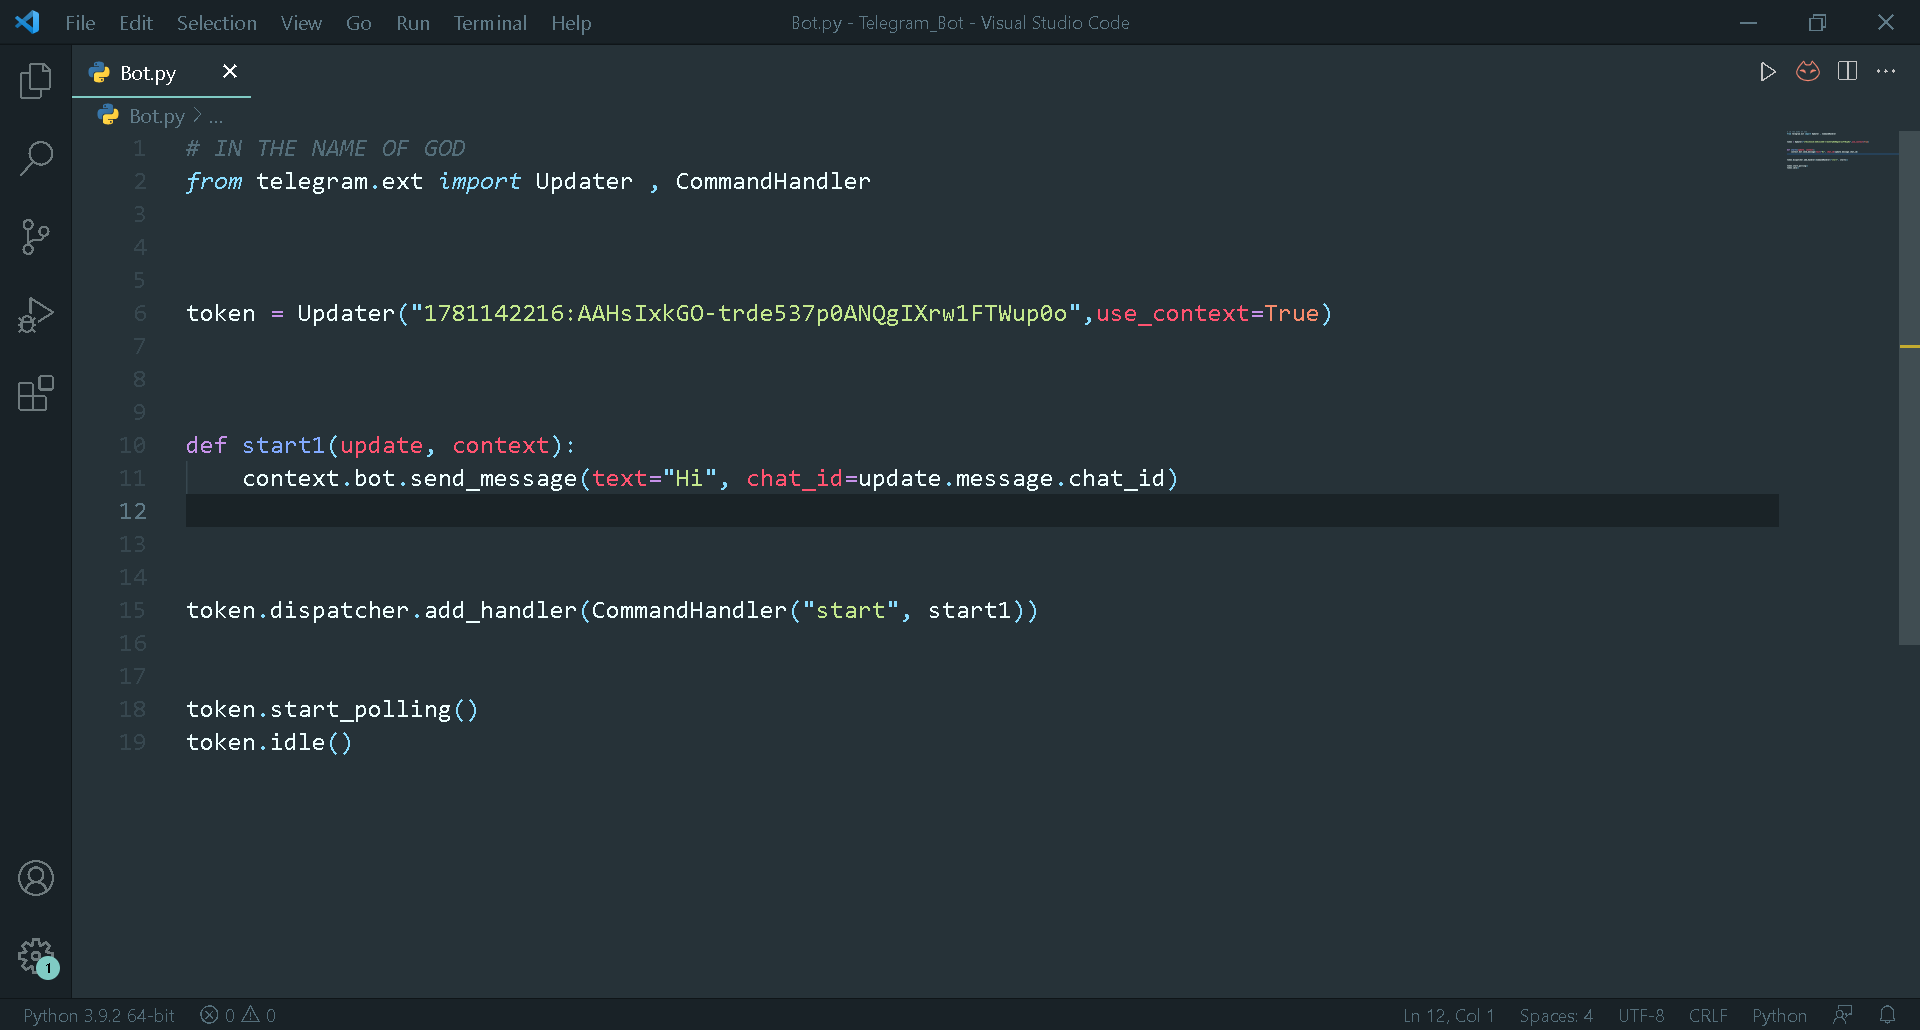Change language mode from Python

(1779, 1015)
